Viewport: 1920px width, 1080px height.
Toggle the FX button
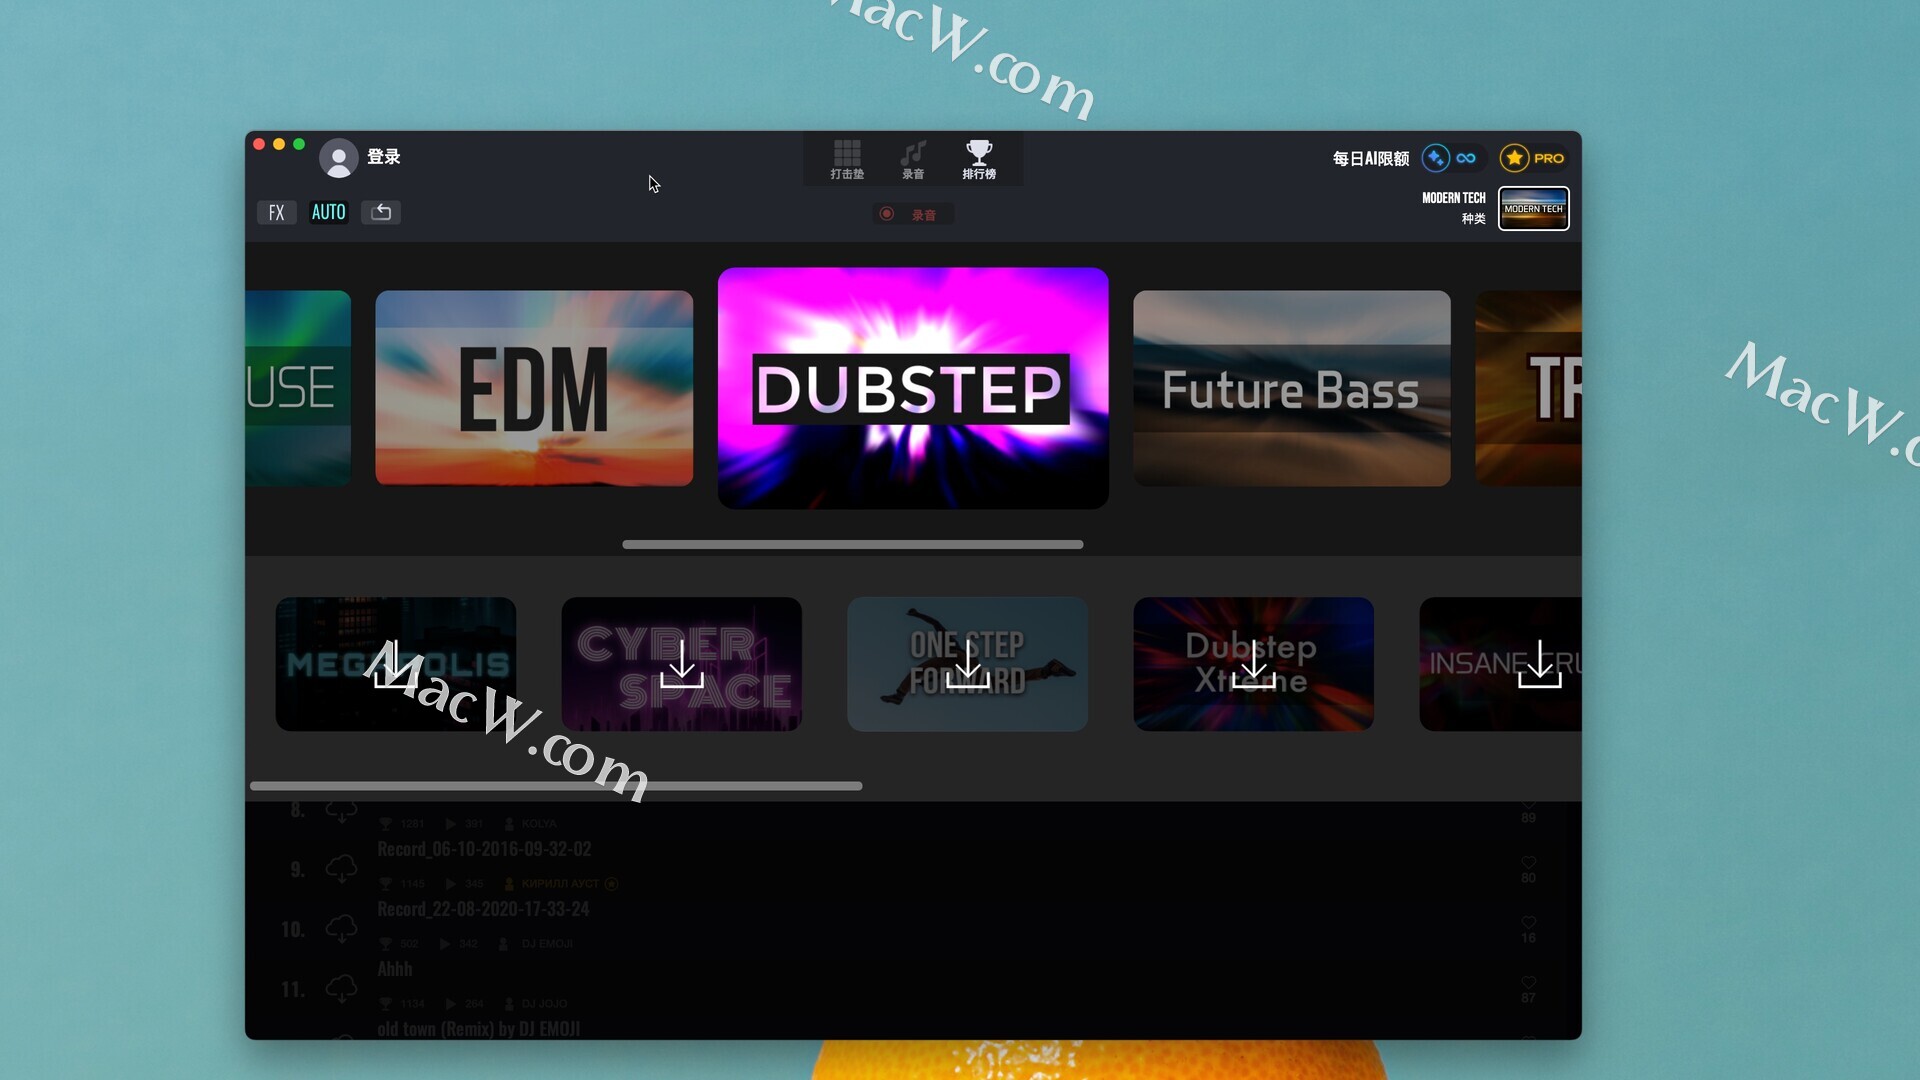click(x=277, y=212)
